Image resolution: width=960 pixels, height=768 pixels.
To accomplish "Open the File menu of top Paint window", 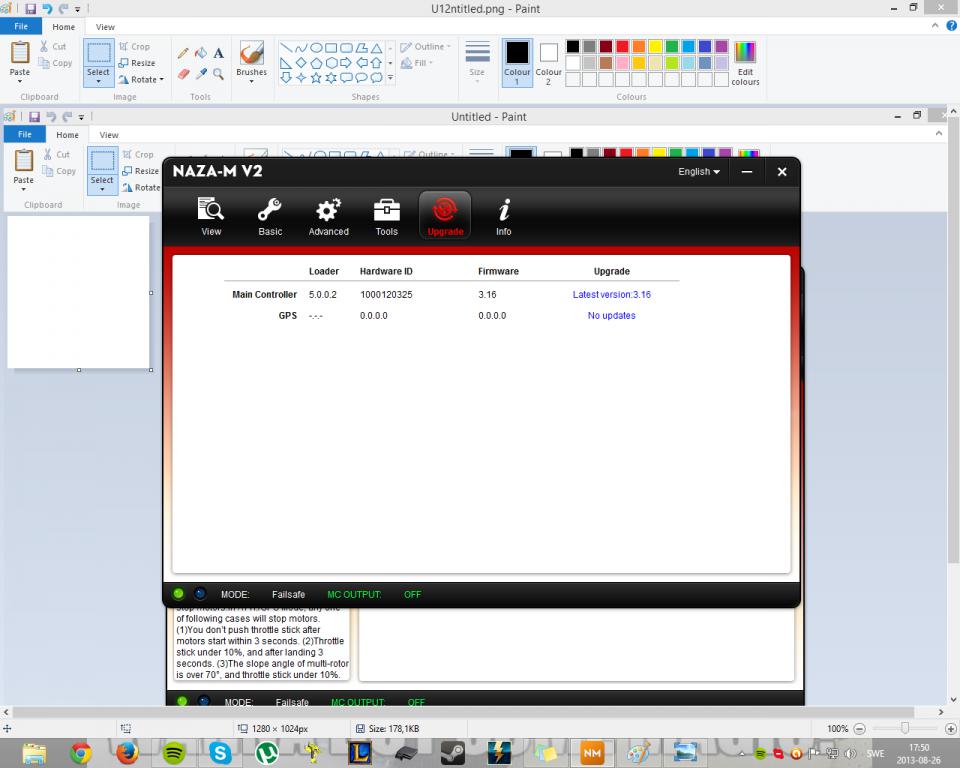I will tap(21, 26).
